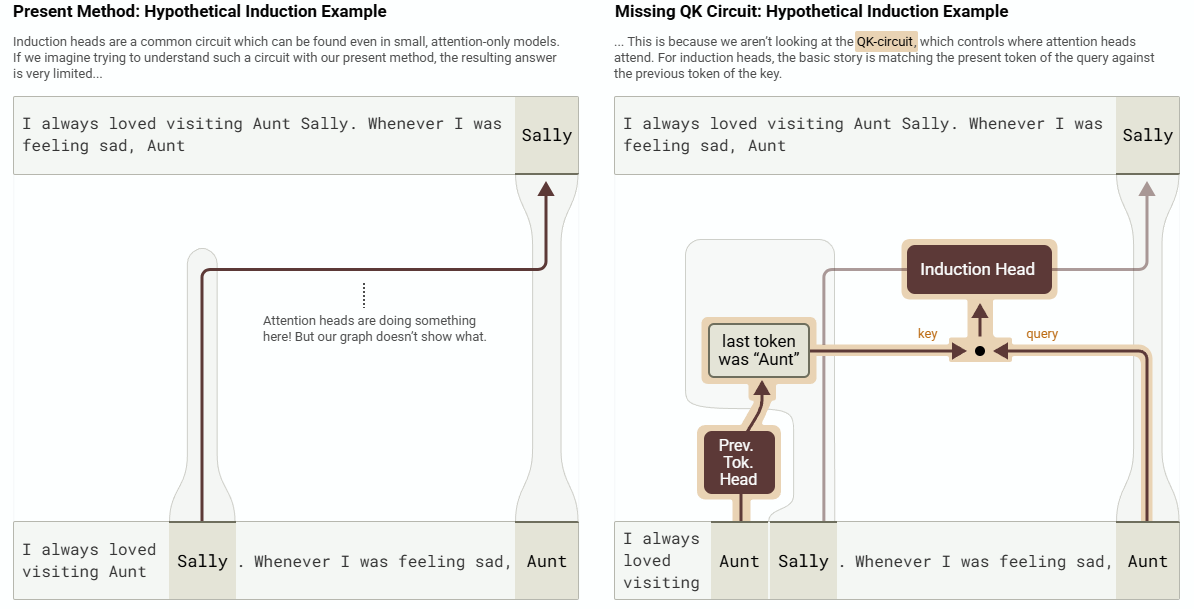
Task: Click the 'last token was "Aunt"' box
Action: pos(758,350)
